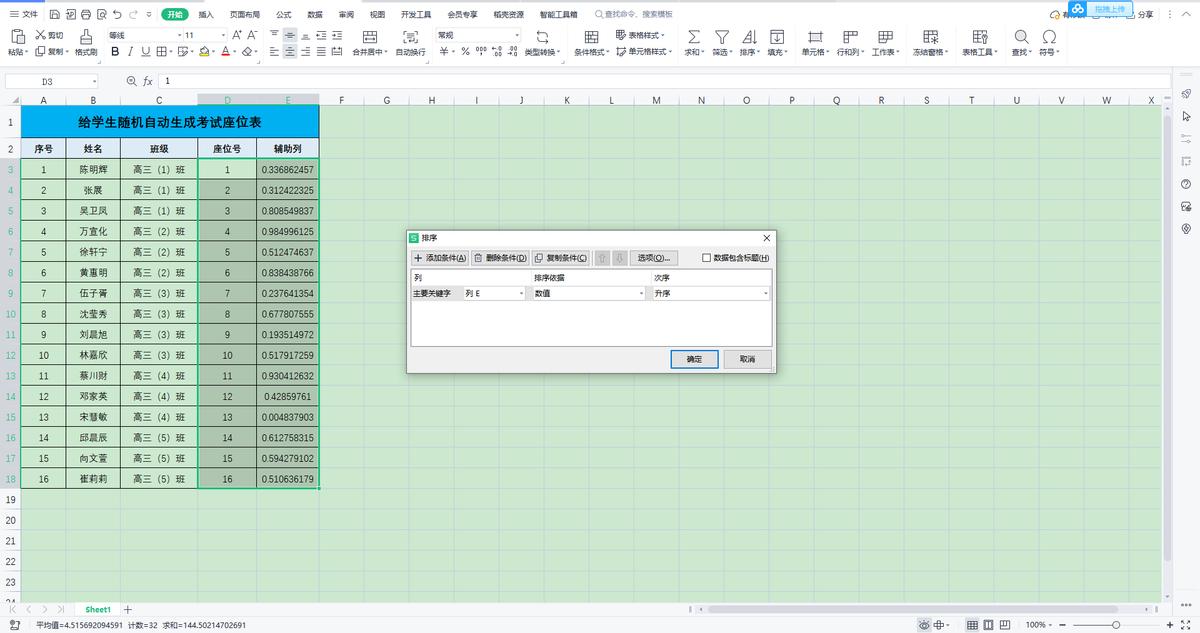Switch to the 插入 ribbon tab

tap(206, 15)
